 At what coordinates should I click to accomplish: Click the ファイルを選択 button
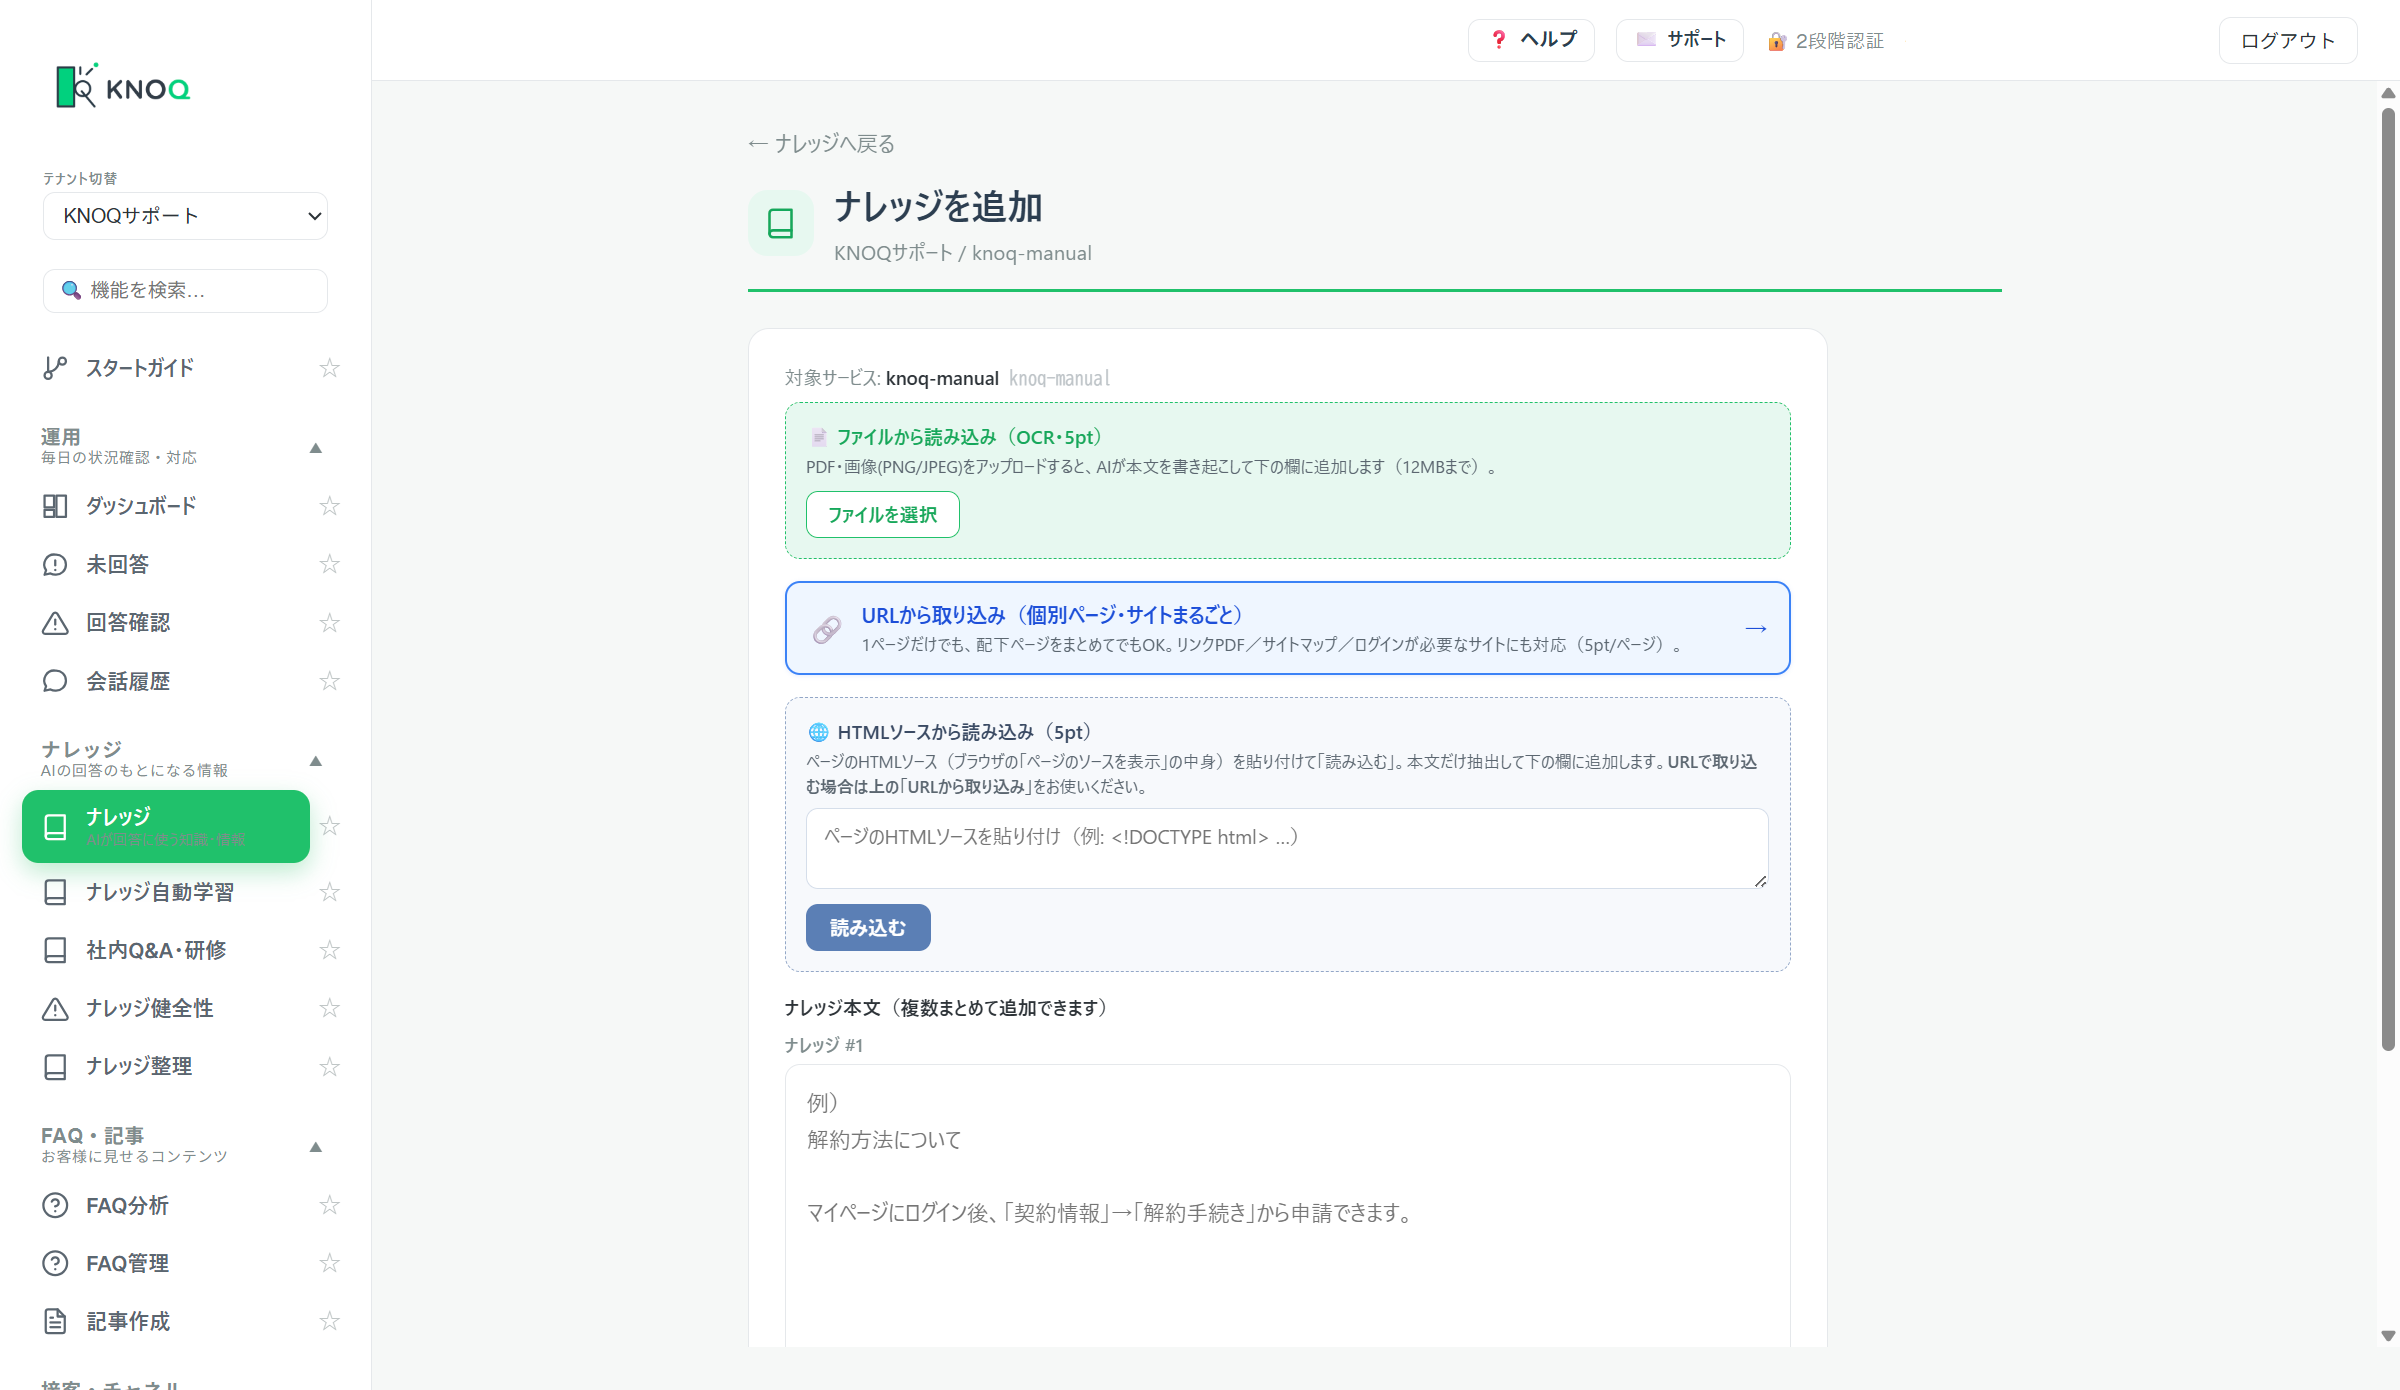[x=883, y=514]
